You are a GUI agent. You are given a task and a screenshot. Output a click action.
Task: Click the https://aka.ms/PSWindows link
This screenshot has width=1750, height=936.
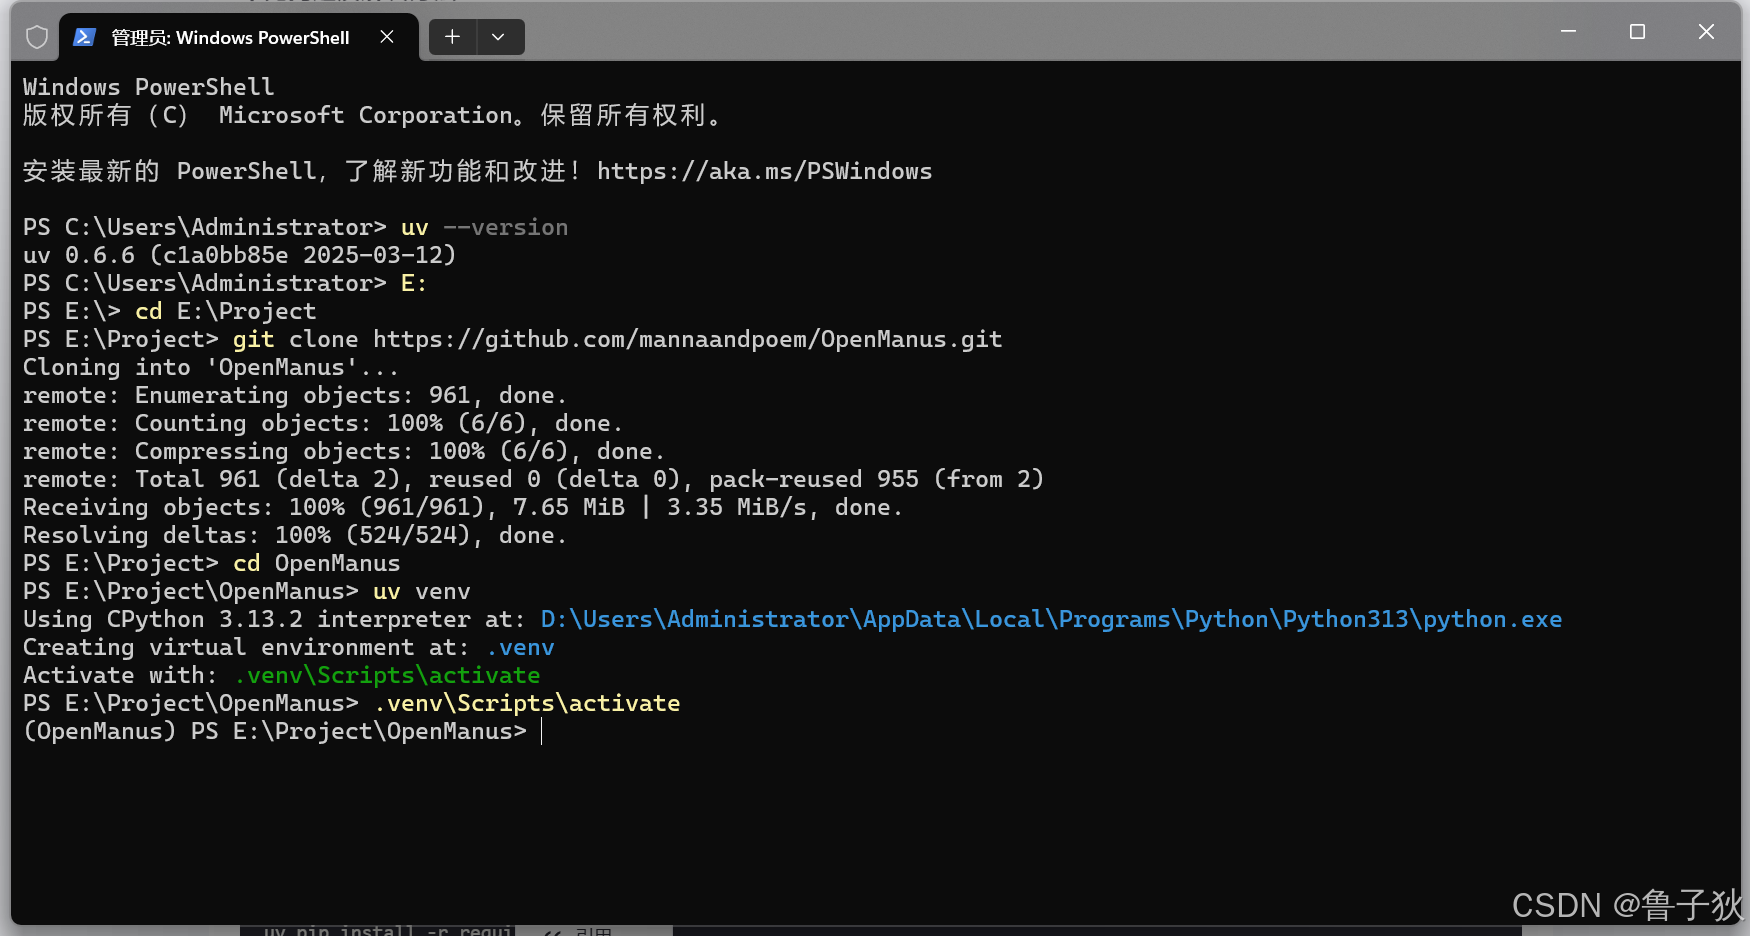click(764, 171)
